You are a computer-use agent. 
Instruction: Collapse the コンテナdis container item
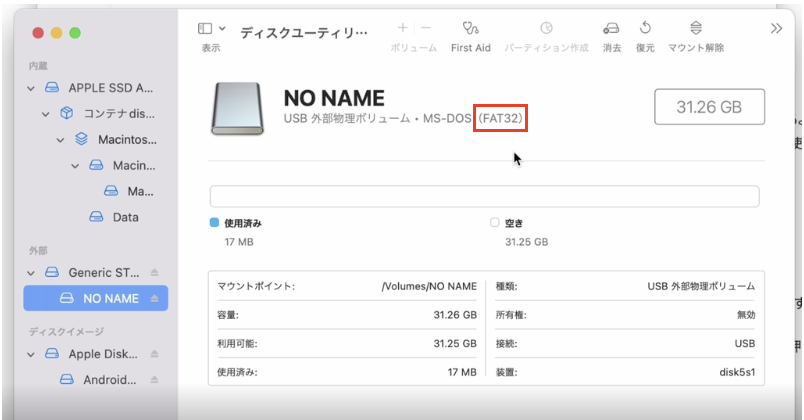pyautogui.click(x=46, y=114)
